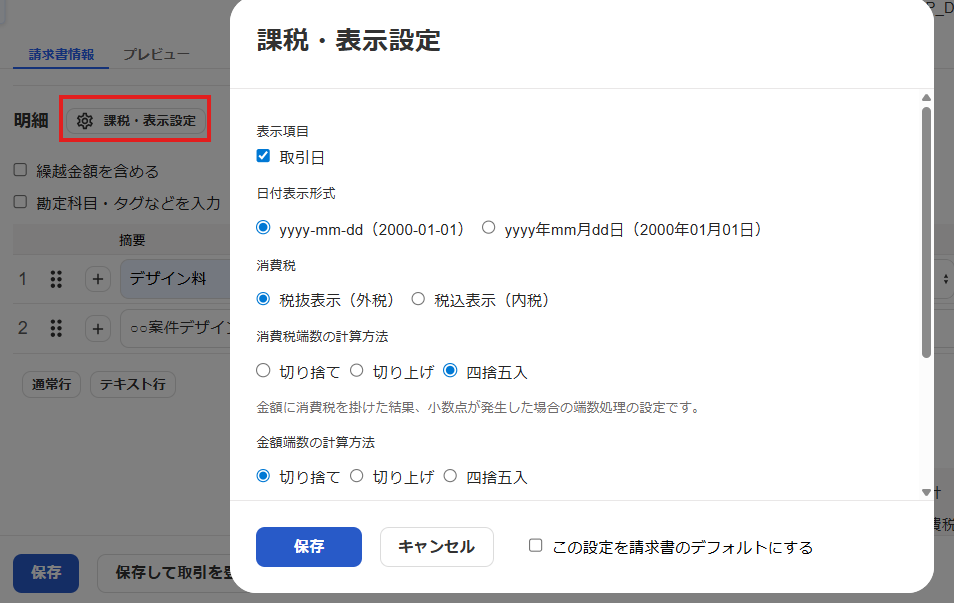Click drag handle icon for row 2
The height and width of the screenshot is (603, 954).
coord(57,328)
